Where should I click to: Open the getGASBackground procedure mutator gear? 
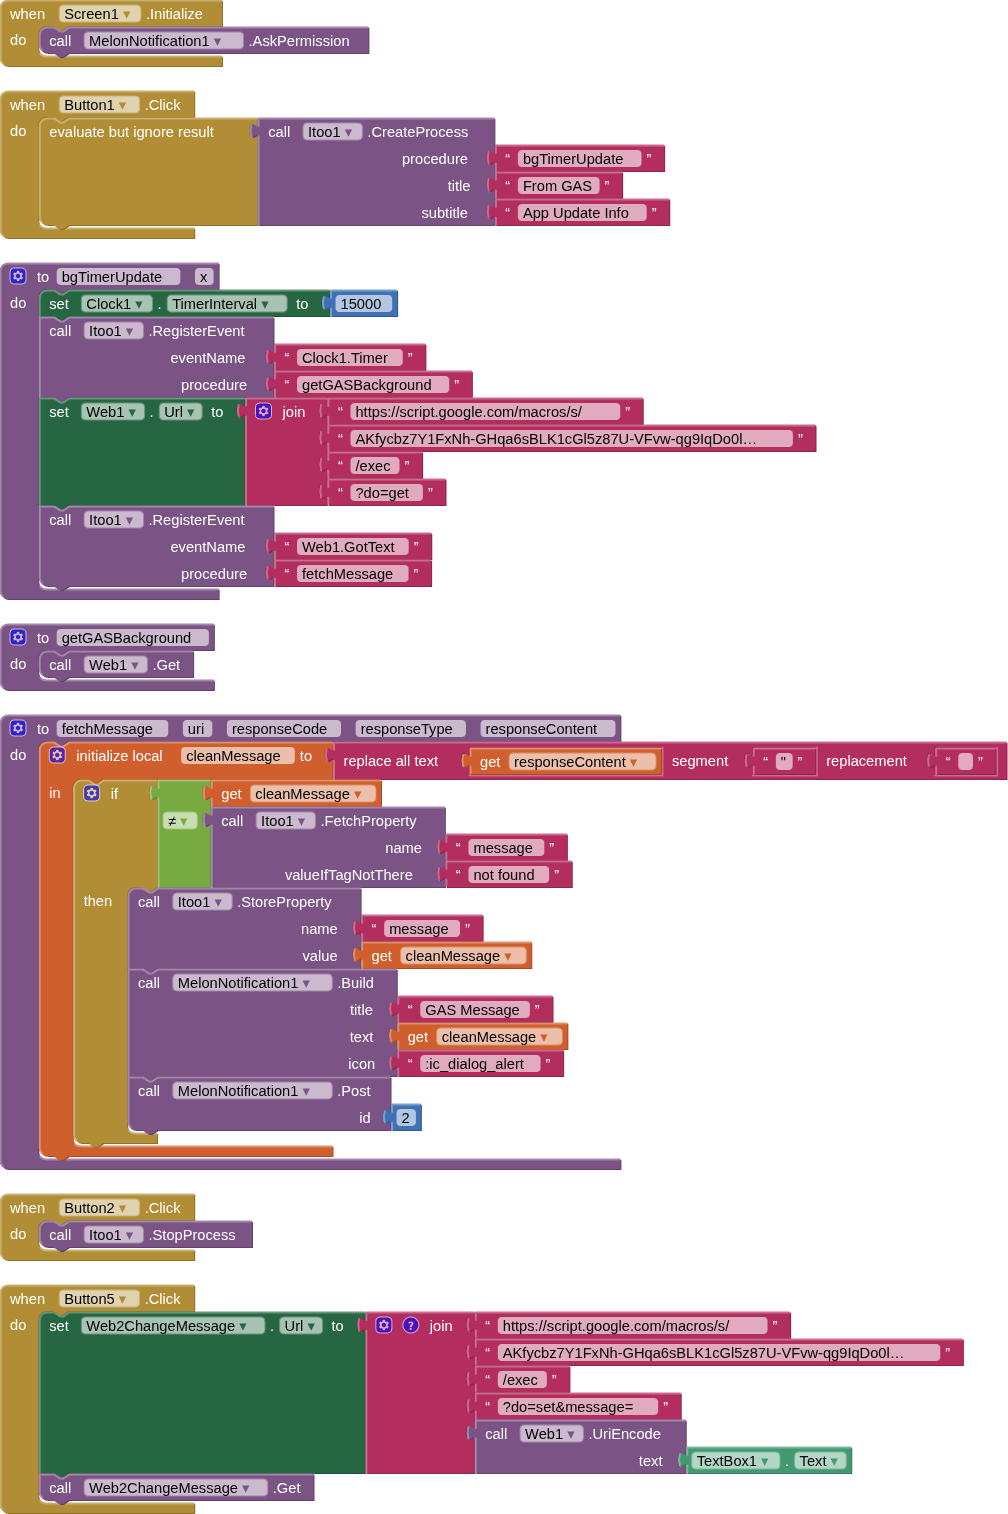point(18,637)
